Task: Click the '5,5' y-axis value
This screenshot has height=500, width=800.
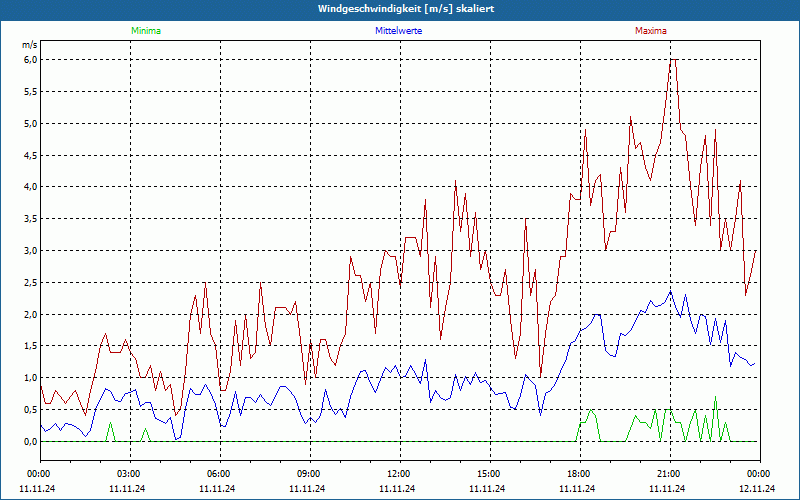Action: [x=31, y=92]
